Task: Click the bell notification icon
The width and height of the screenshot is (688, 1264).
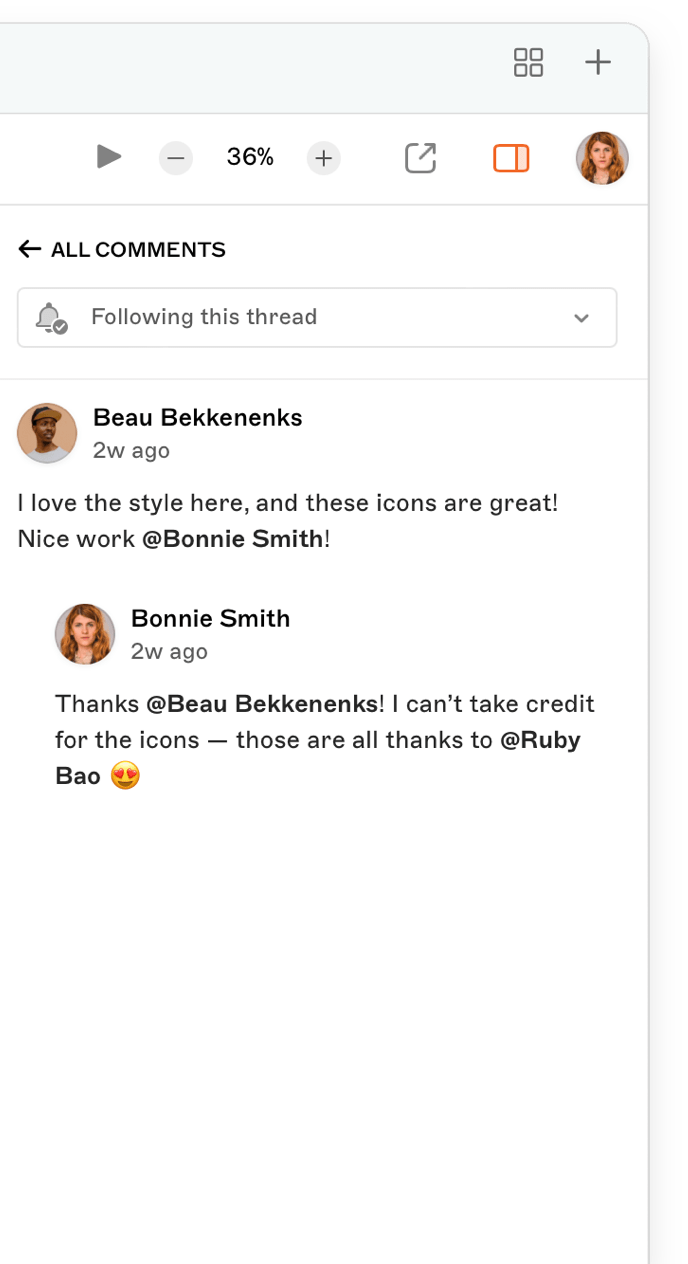Action: (x=49, y=318)
